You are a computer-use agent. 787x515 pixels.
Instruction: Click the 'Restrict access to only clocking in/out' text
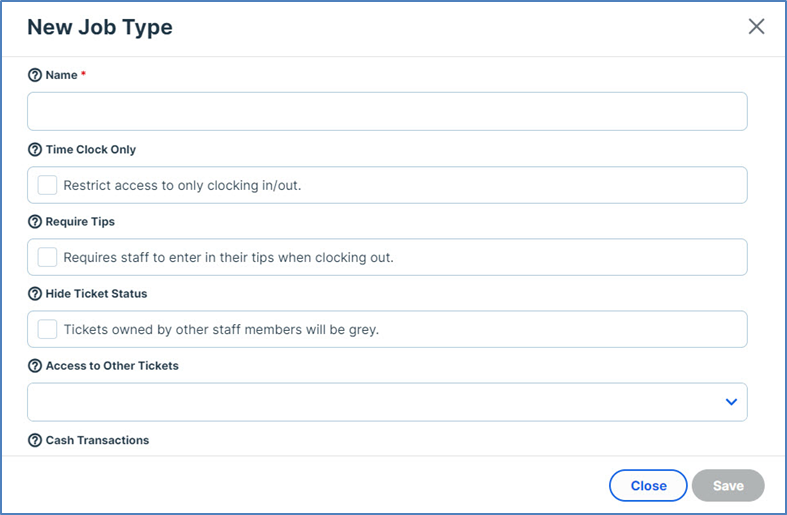[182, 186]
